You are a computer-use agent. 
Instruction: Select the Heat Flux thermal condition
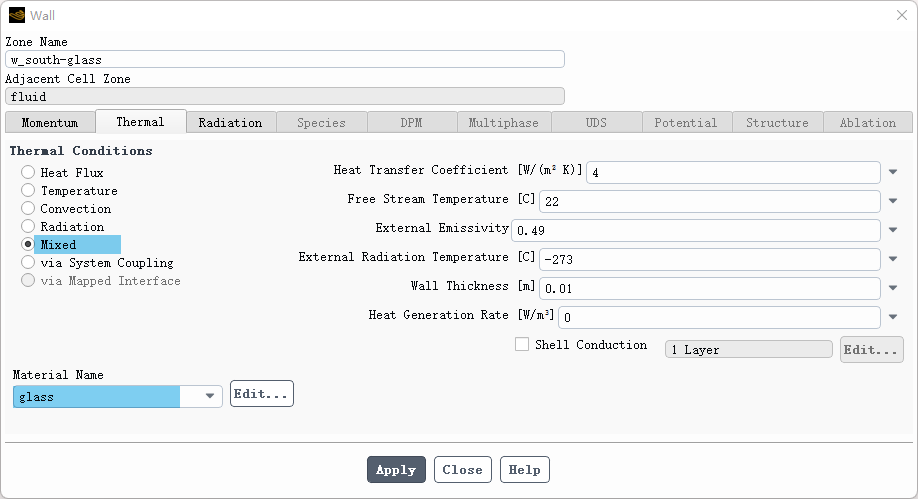coord(28,173)
